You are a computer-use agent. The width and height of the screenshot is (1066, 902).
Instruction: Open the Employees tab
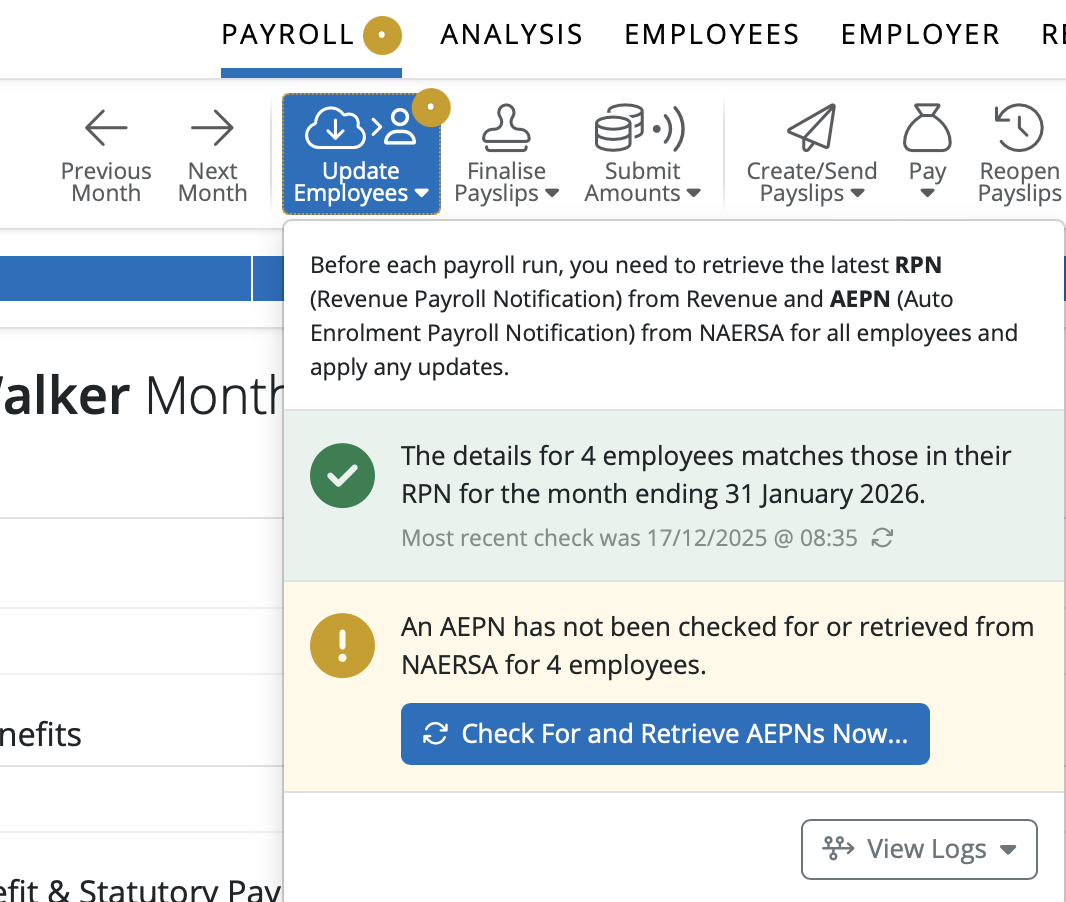712,35
